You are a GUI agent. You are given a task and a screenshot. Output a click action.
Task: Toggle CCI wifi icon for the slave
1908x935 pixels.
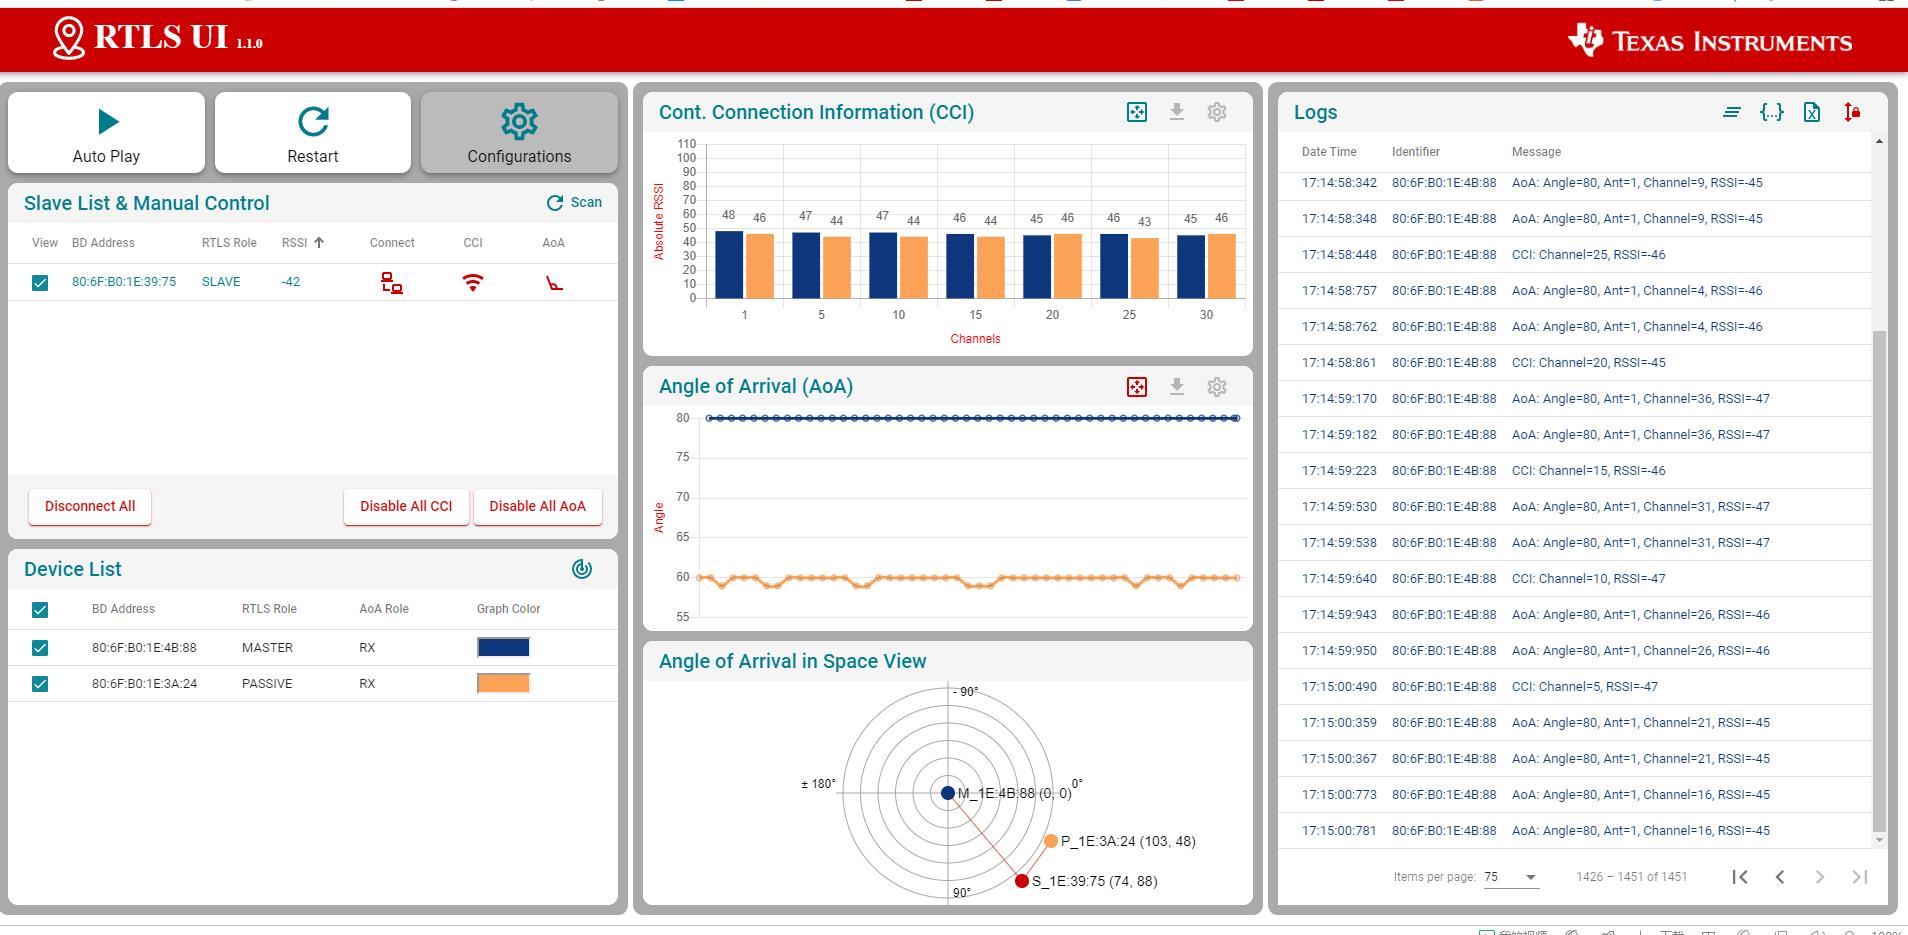click(x=473, y=283)
